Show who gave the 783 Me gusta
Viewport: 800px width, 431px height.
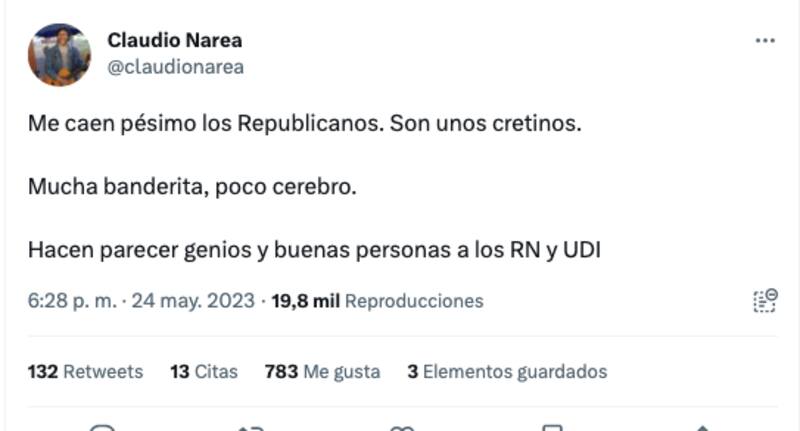[322, 372]
